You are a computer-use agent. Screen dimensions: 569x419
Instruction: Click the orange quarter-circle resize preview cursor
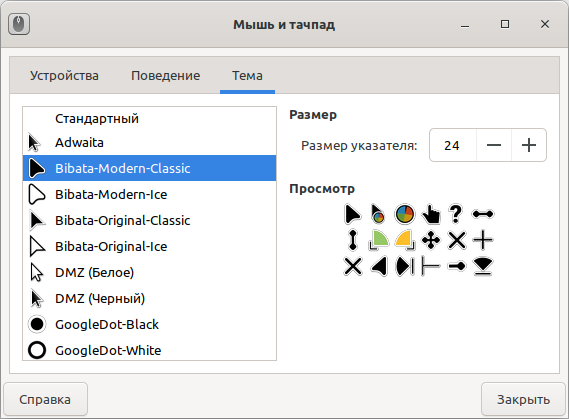coord(405,240)
